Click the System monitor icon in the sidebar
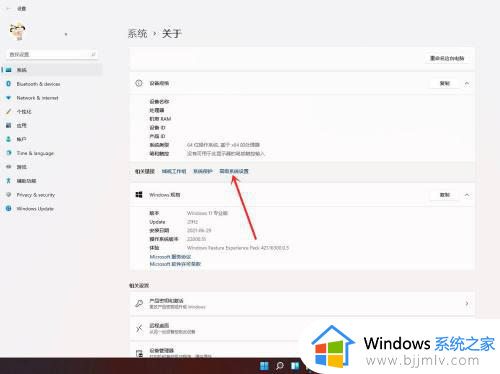The height and width of the screenshot is (374, 500). [x=9, y=70]
